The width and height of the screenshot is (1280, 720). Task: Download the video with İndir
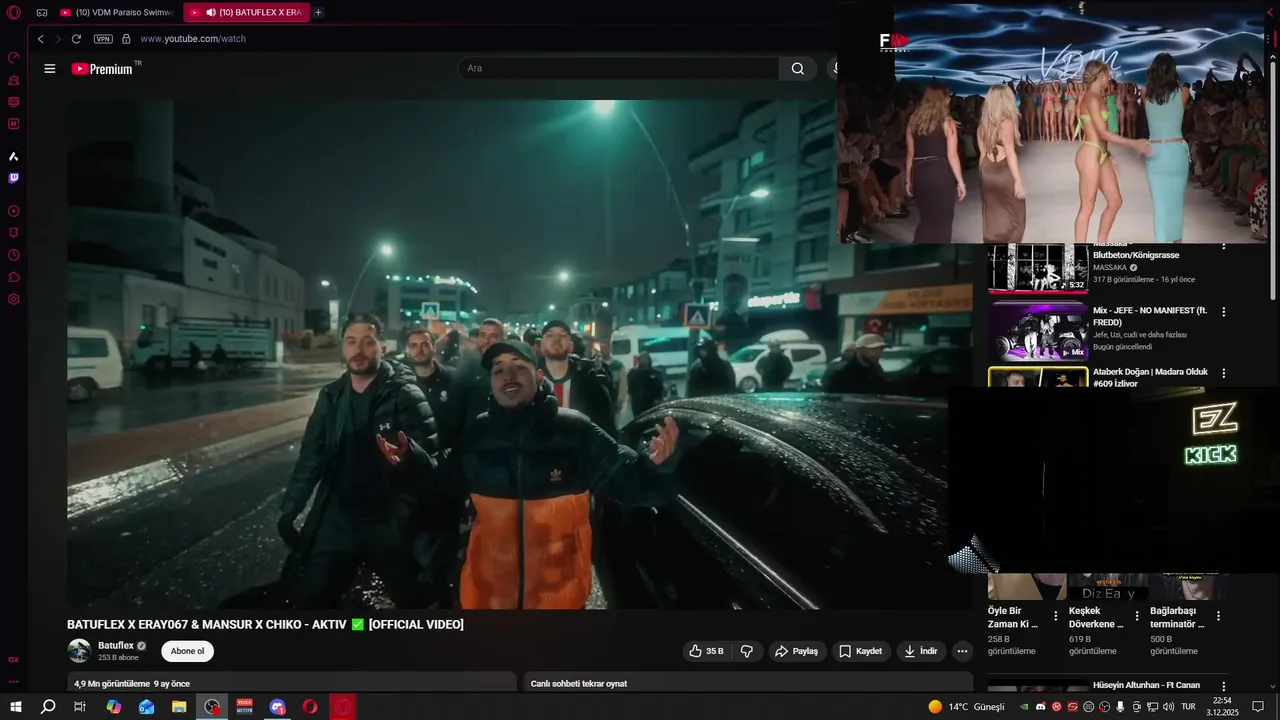pos(921,651)
